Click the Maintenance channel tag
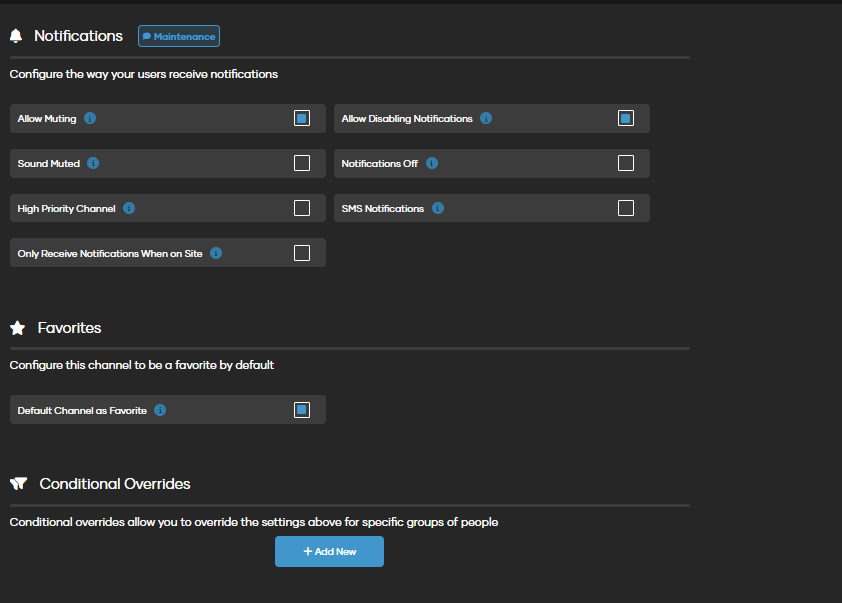The image size is (842, 603). tap(179, 36)
